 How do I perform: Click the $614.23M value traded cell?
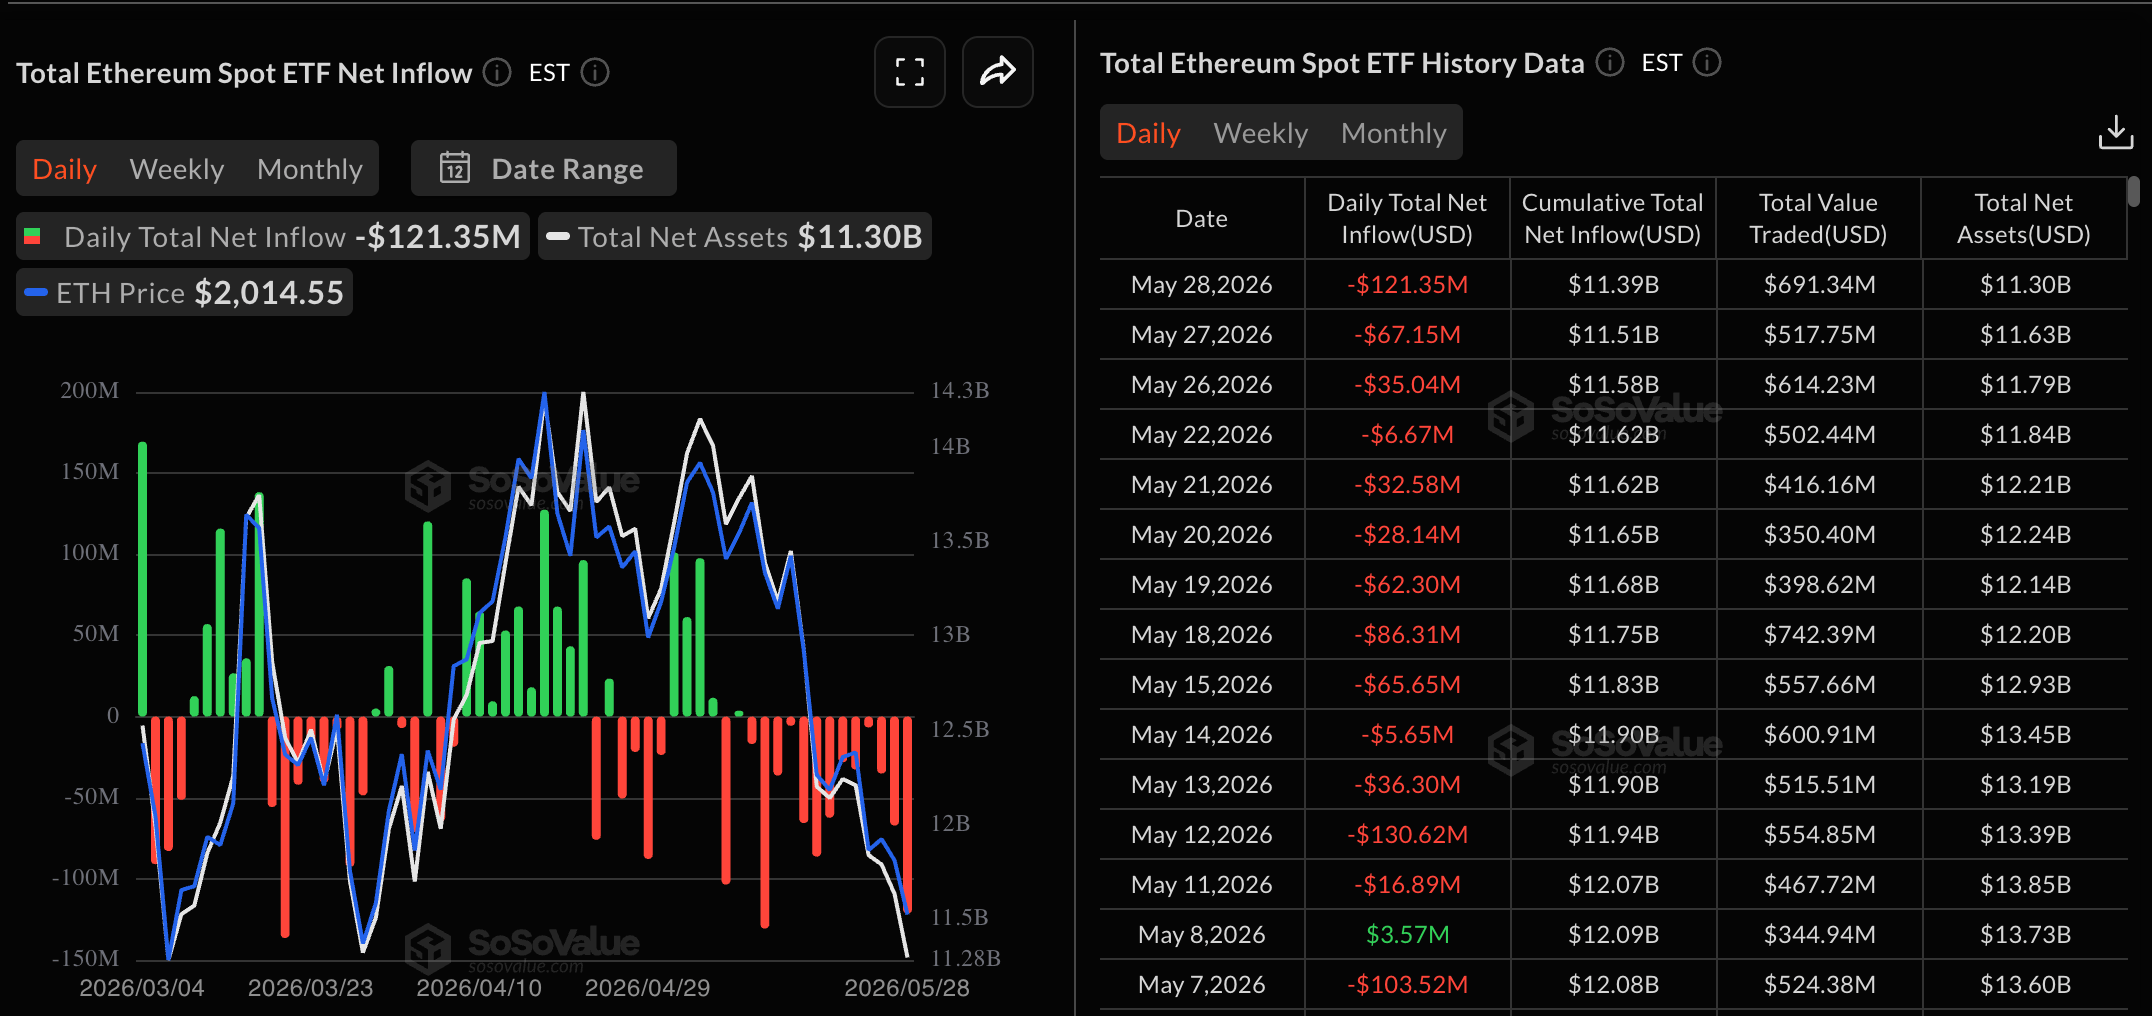[1819, 385]
